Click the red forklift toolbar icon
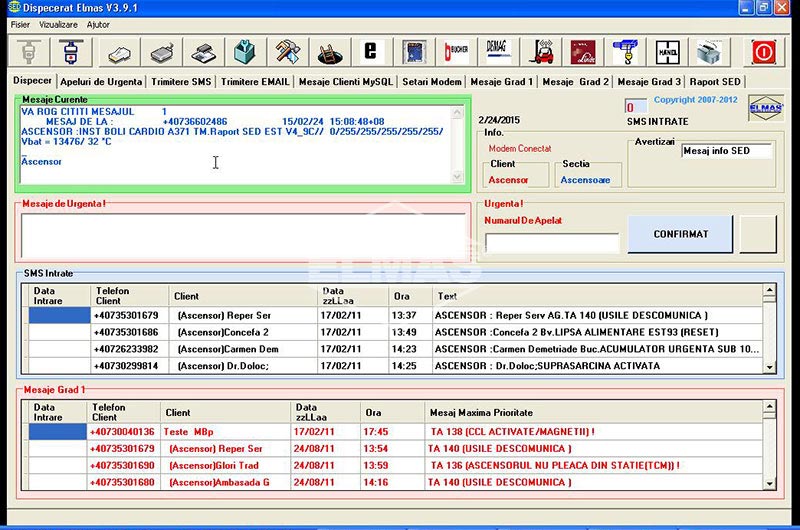 click(540, 52)
